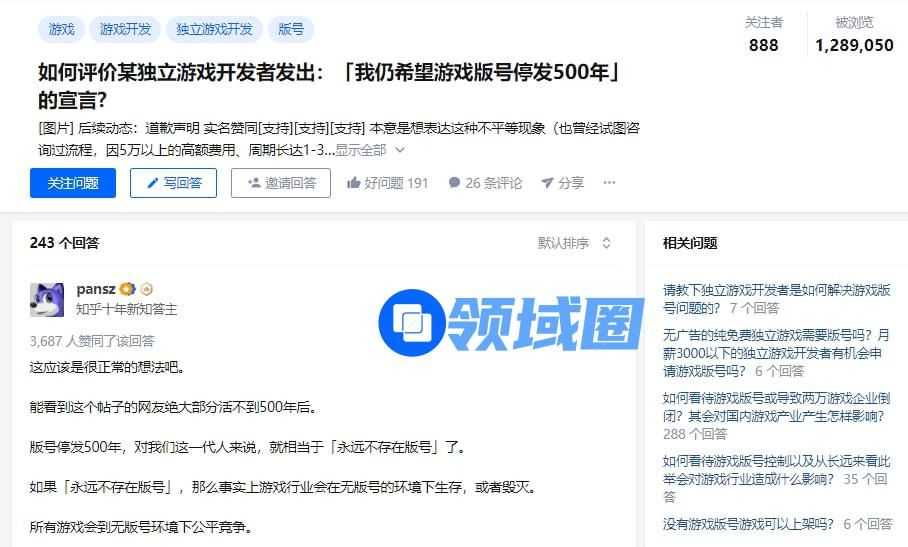The width and height of the screenshot is (908, 547).
Task: Open the 默认排序 sort dropdown
Action: click(574, 243)
